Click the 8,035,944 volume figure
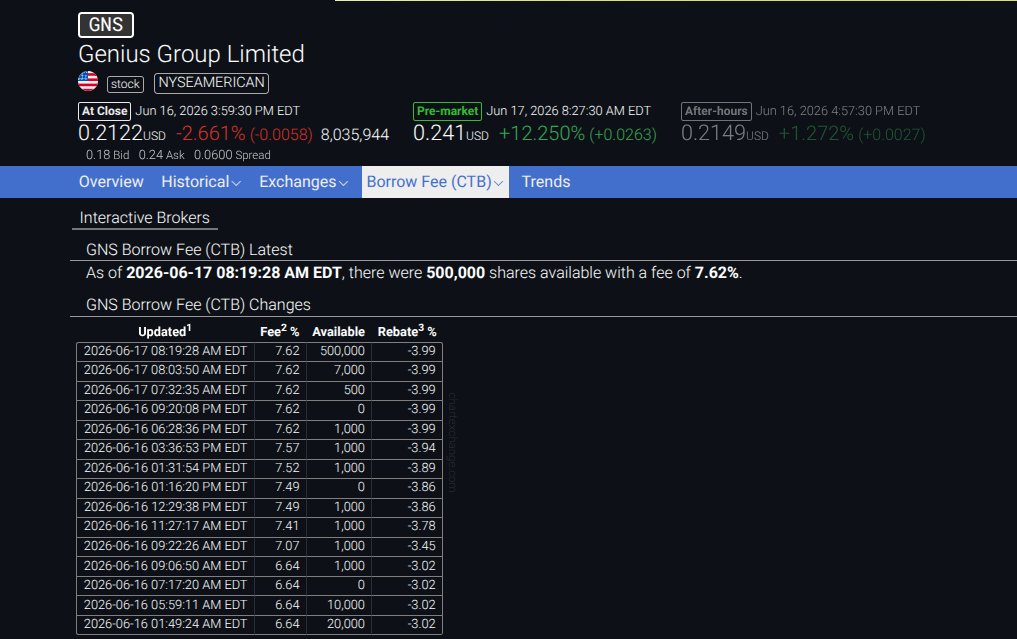This screenshot has height=639, width=1017. (x=355, y=134)
